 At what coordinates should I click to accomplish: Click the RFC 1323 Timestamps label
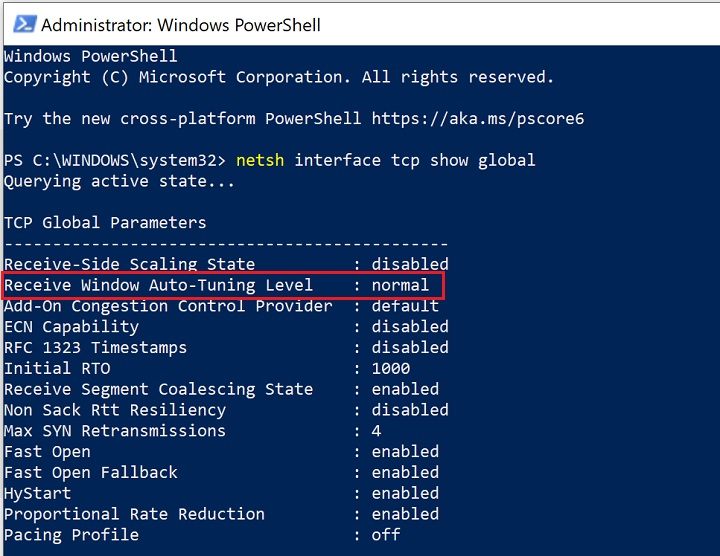pyautogui.click(x=95, y=348)
